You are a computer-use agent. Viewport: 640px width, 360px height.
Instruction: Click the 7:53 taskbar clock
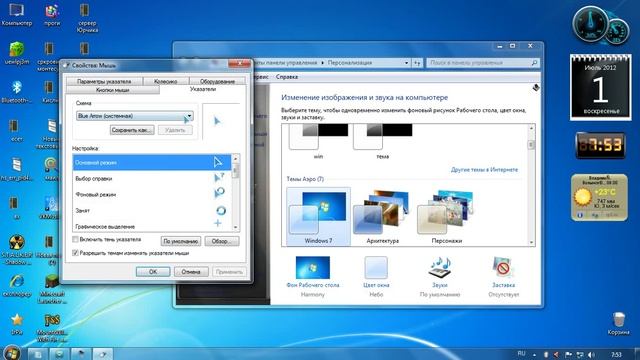[616, 354]
